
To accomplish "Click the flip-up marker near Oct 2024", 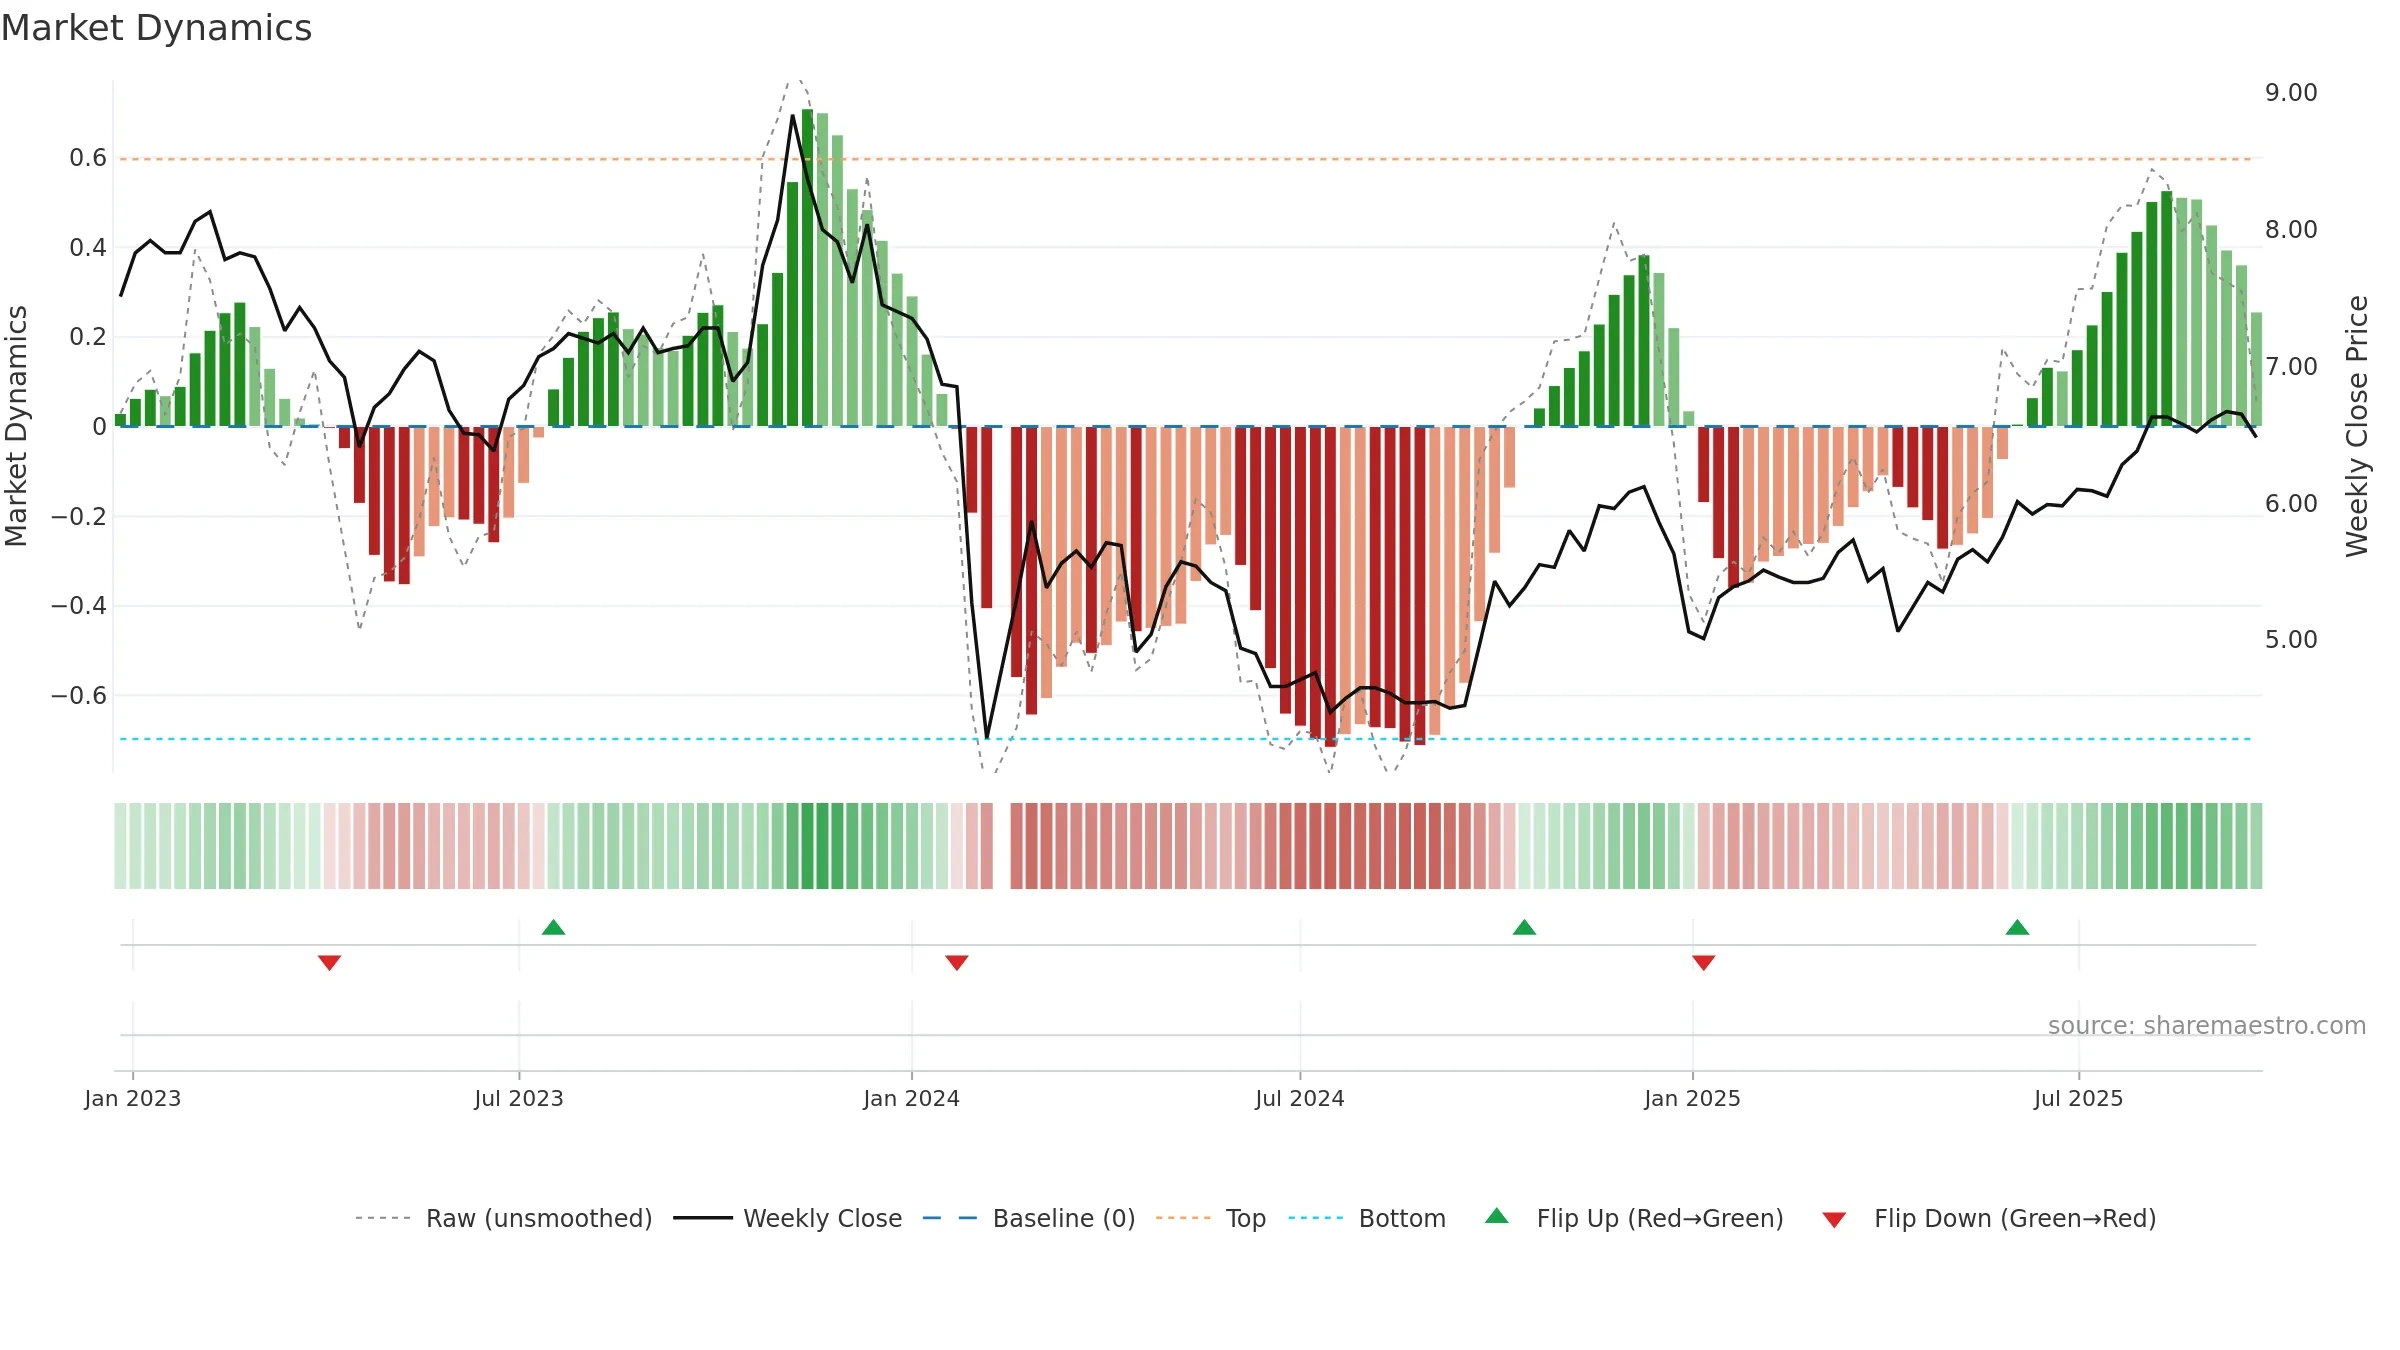I will click(x=1524, y=927).
